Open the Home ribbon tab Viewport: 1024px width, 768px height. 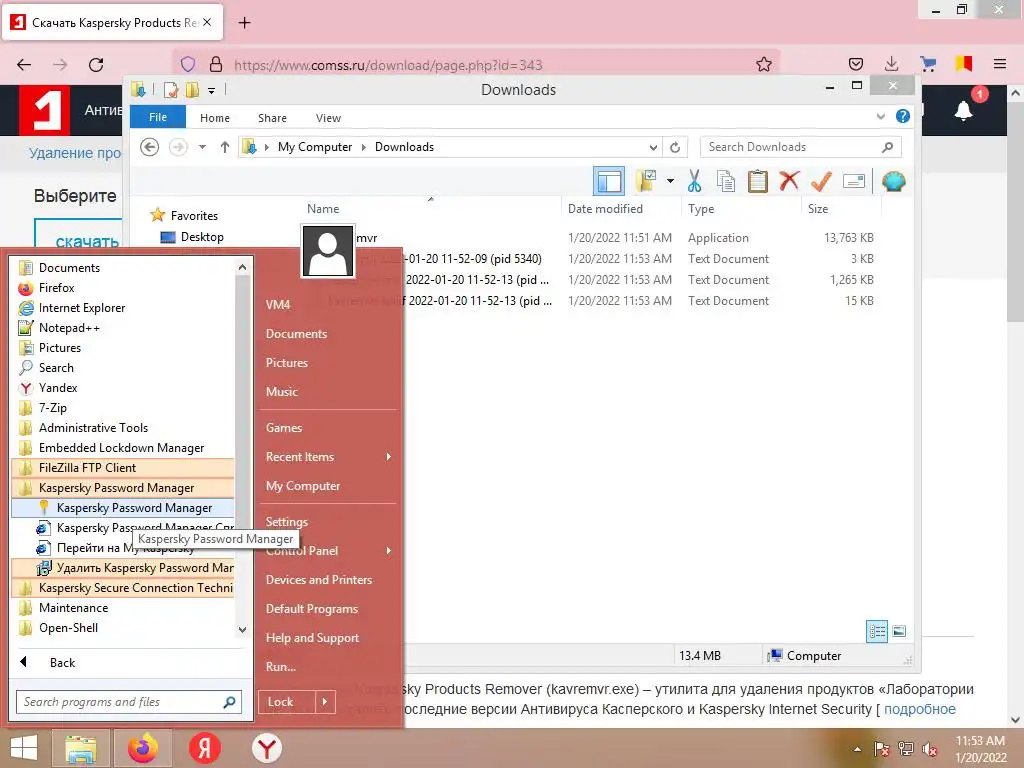215,118
